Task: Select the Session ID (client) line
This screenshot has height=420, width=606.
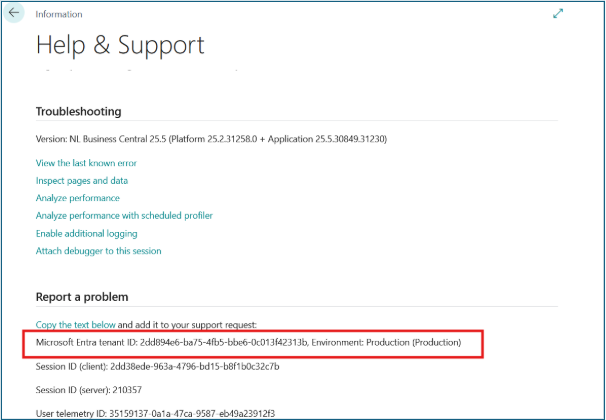Action: pyautogui.click(x=157, y=366)
